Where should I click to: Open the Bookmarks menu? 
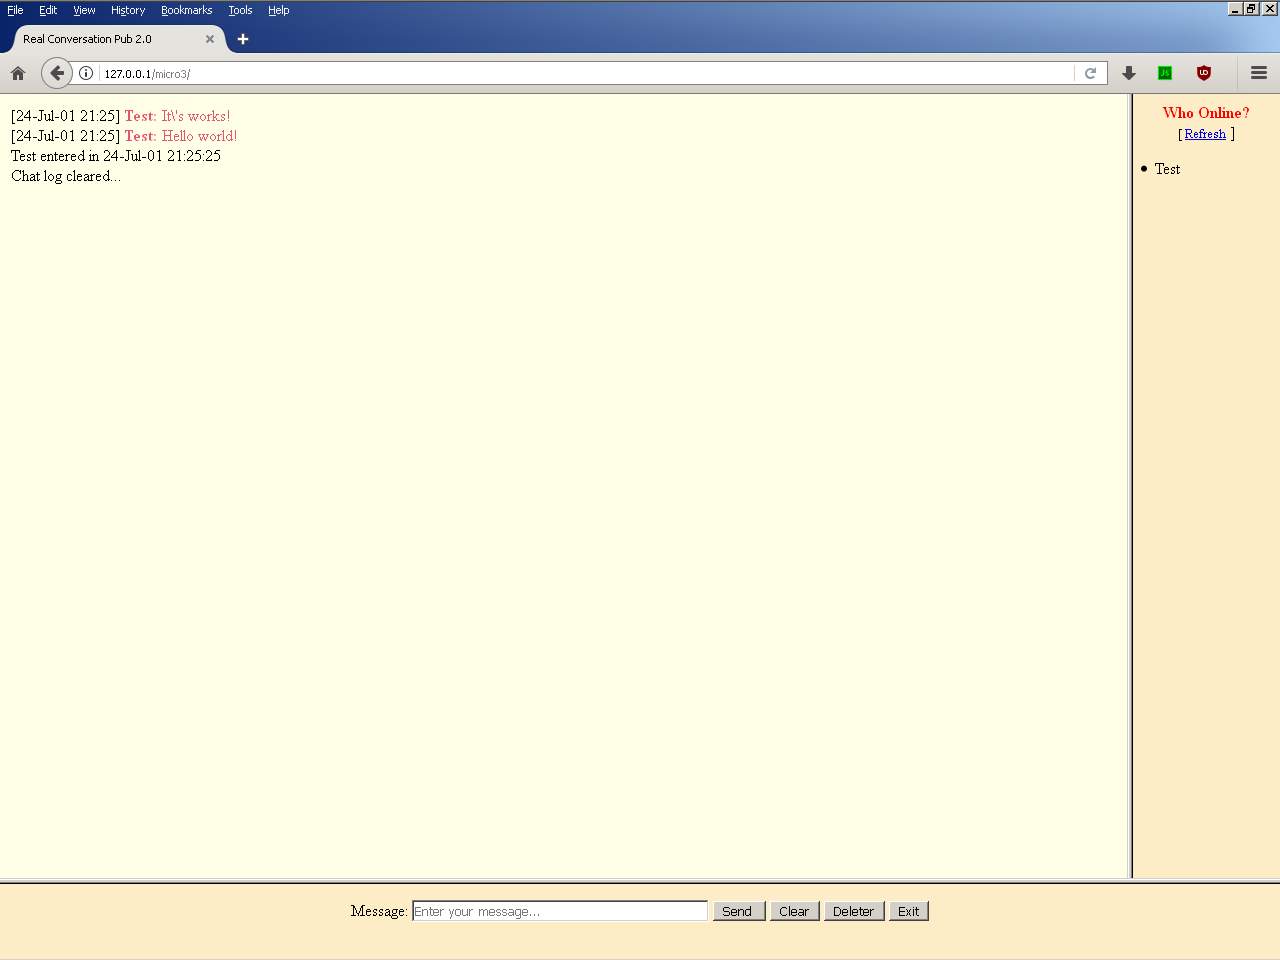coord(186,10)
